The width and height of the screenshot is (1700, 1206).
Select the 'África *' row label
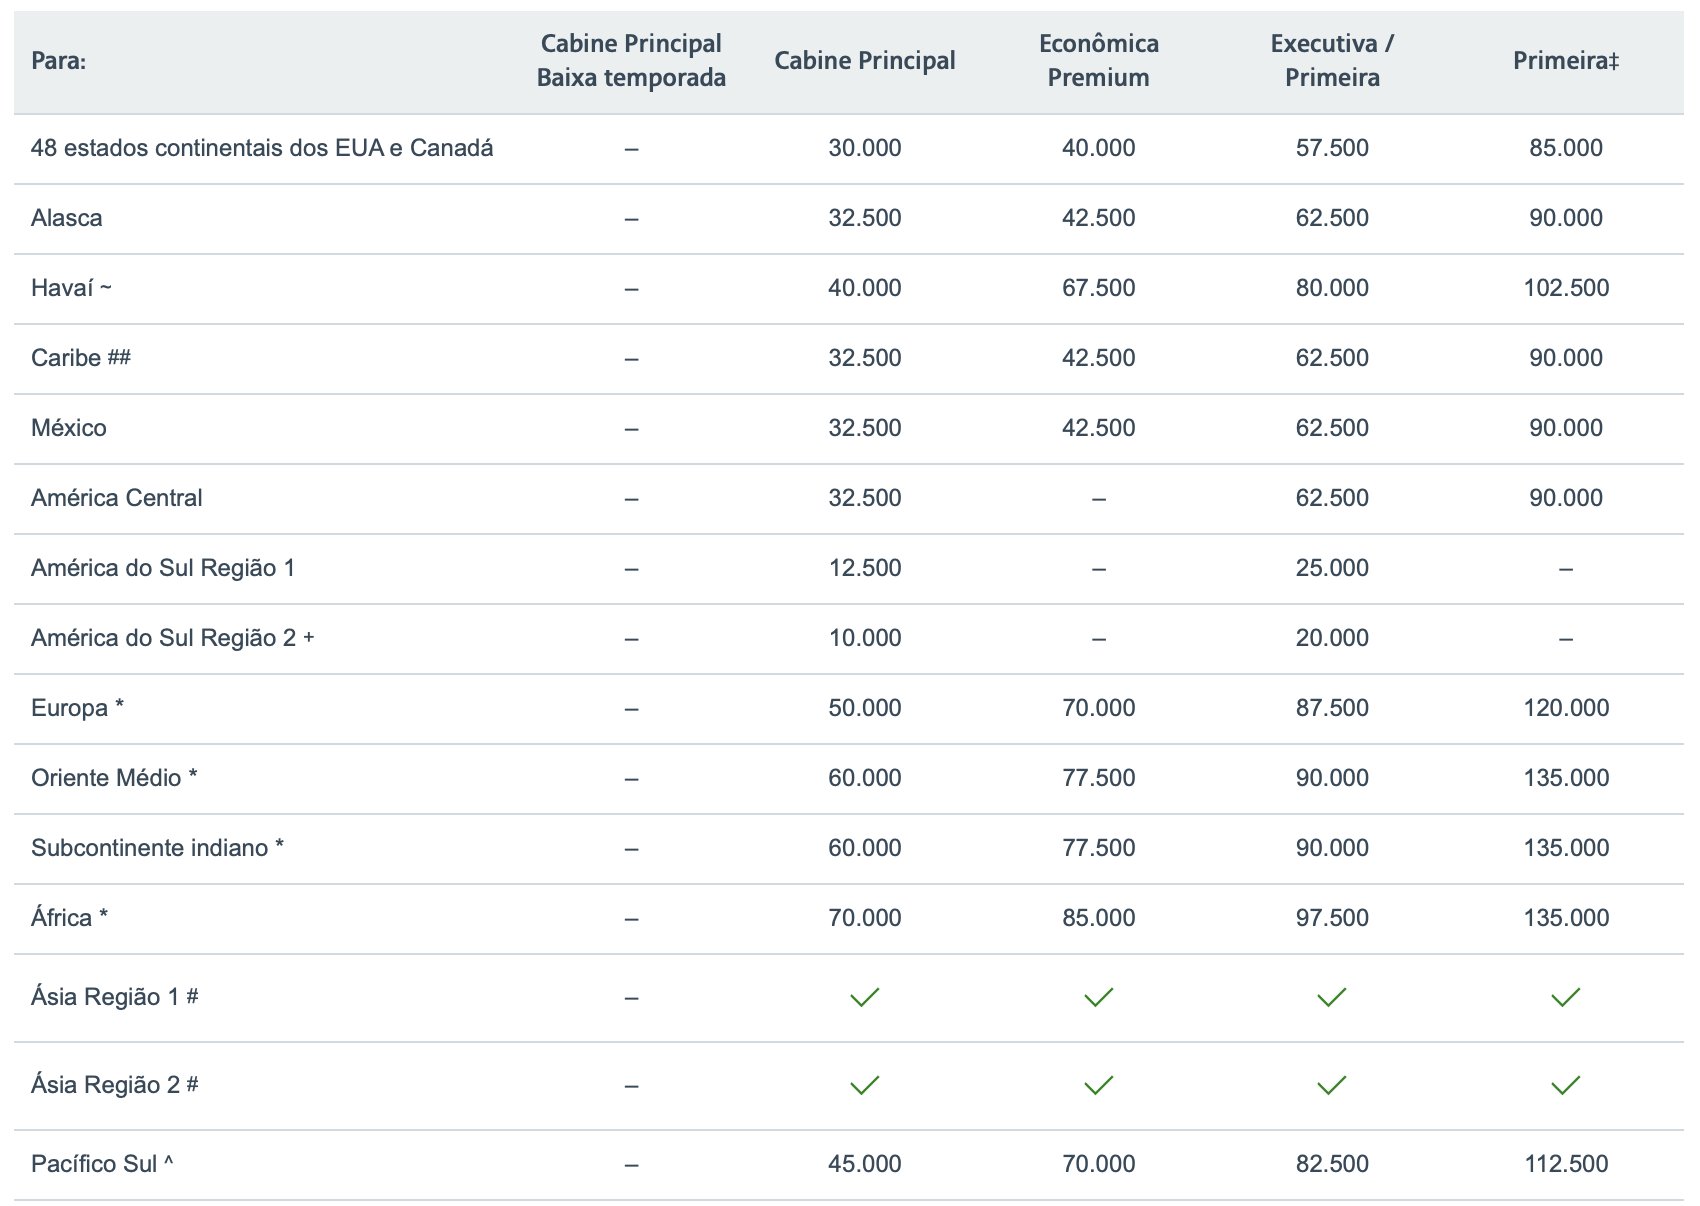point(69,918)
